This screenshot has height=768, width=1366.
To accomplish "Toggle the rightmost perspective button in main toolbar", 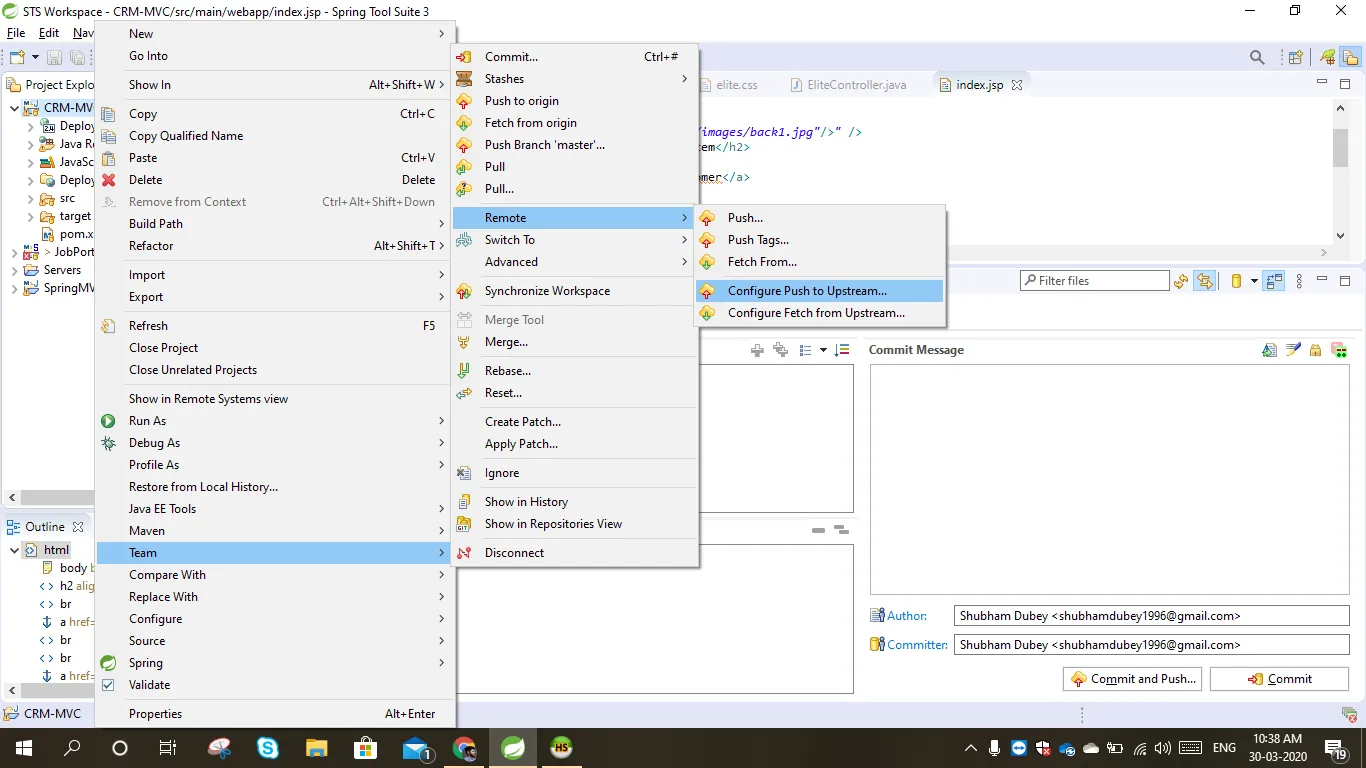I will (x=1350, y=58).
